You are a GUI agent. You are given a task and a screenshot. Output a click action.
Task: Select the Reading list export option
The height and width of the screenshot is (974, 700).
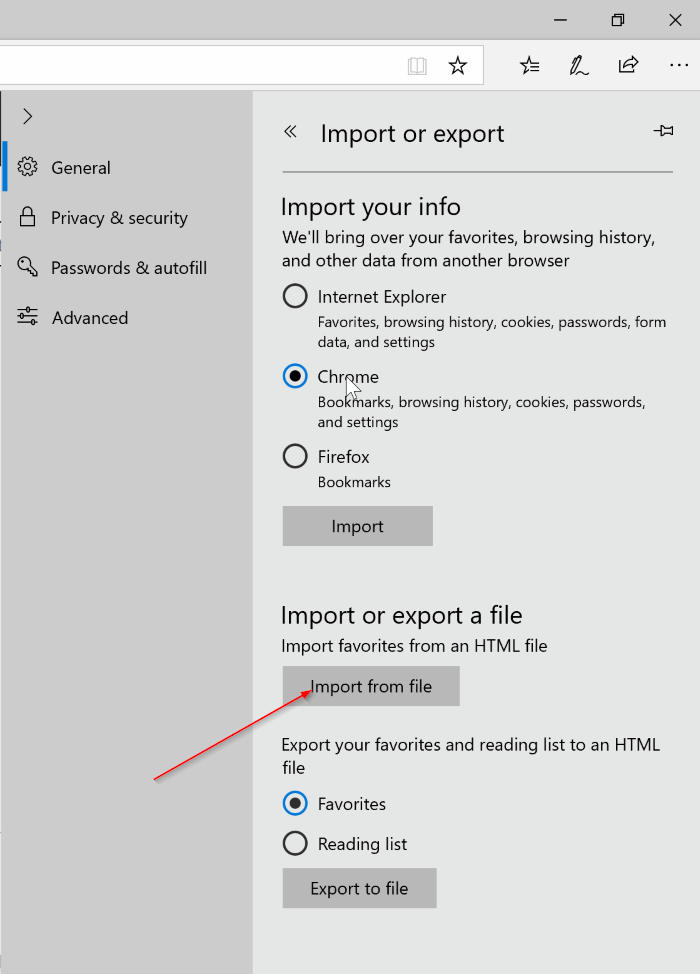[x=295, y=844]
